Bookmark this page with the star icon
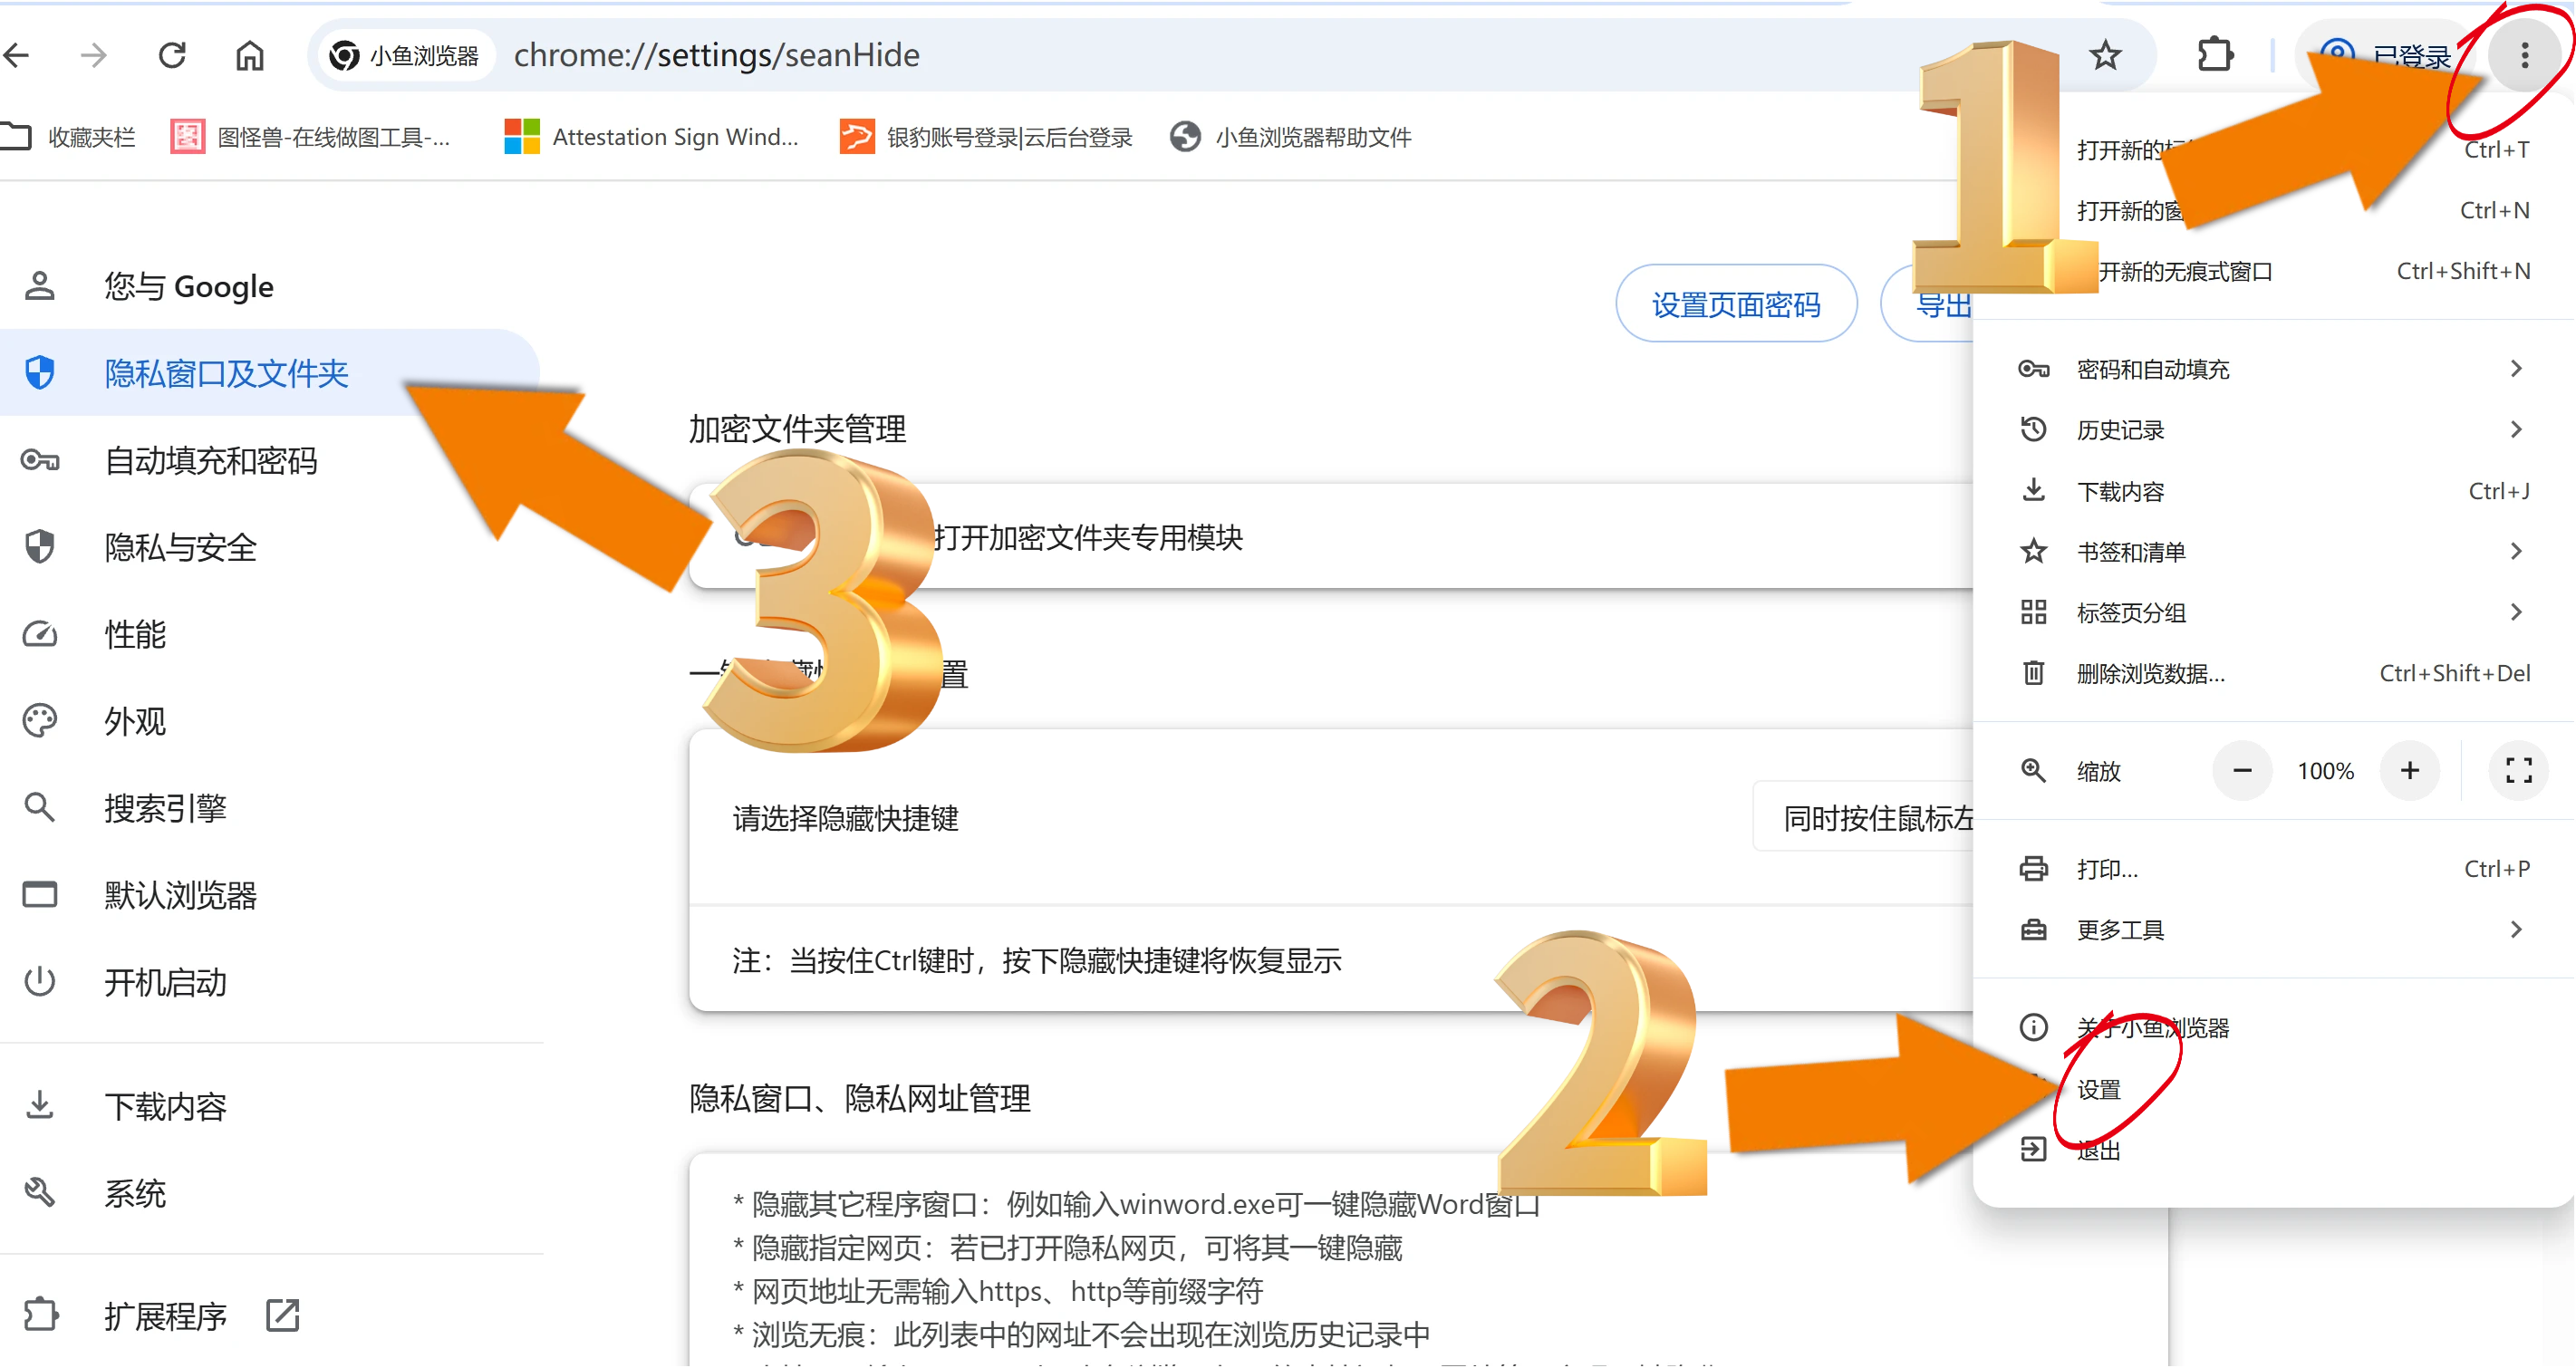 pos(2105,55)
